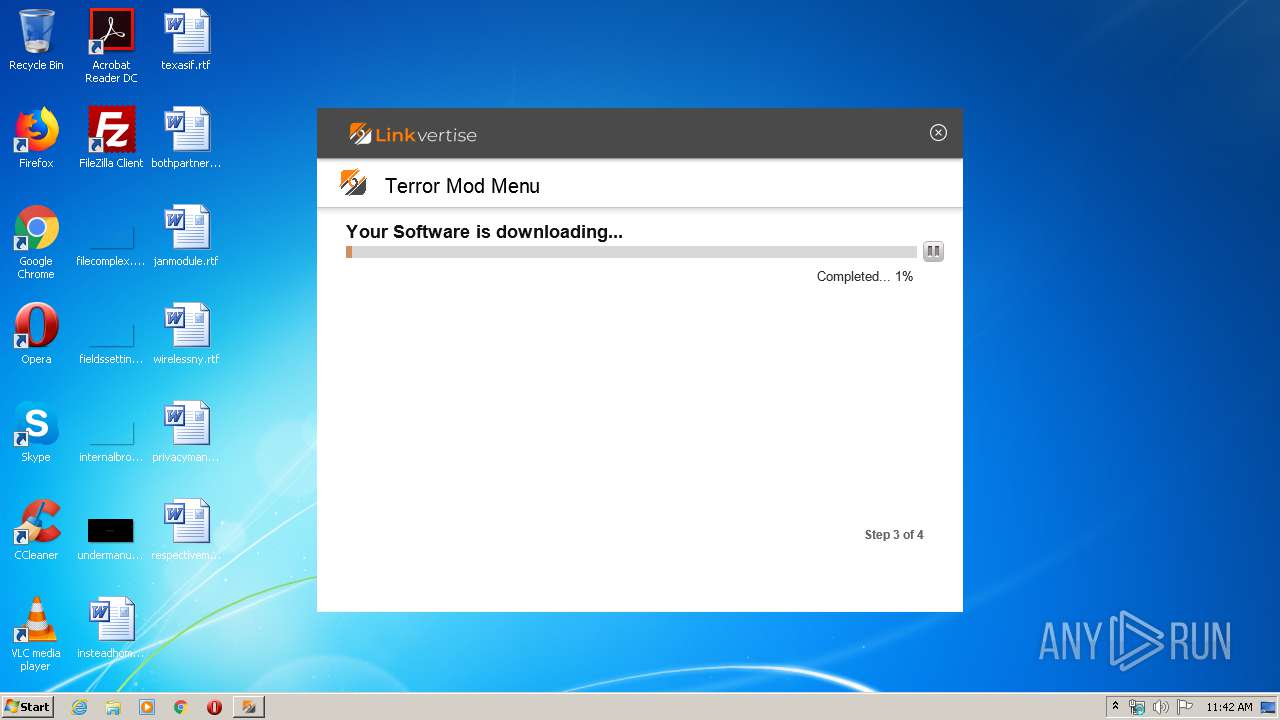This screenshot has height=720, width=1280.
Task: Select the privacyman document icon
Action: (186, 432)
